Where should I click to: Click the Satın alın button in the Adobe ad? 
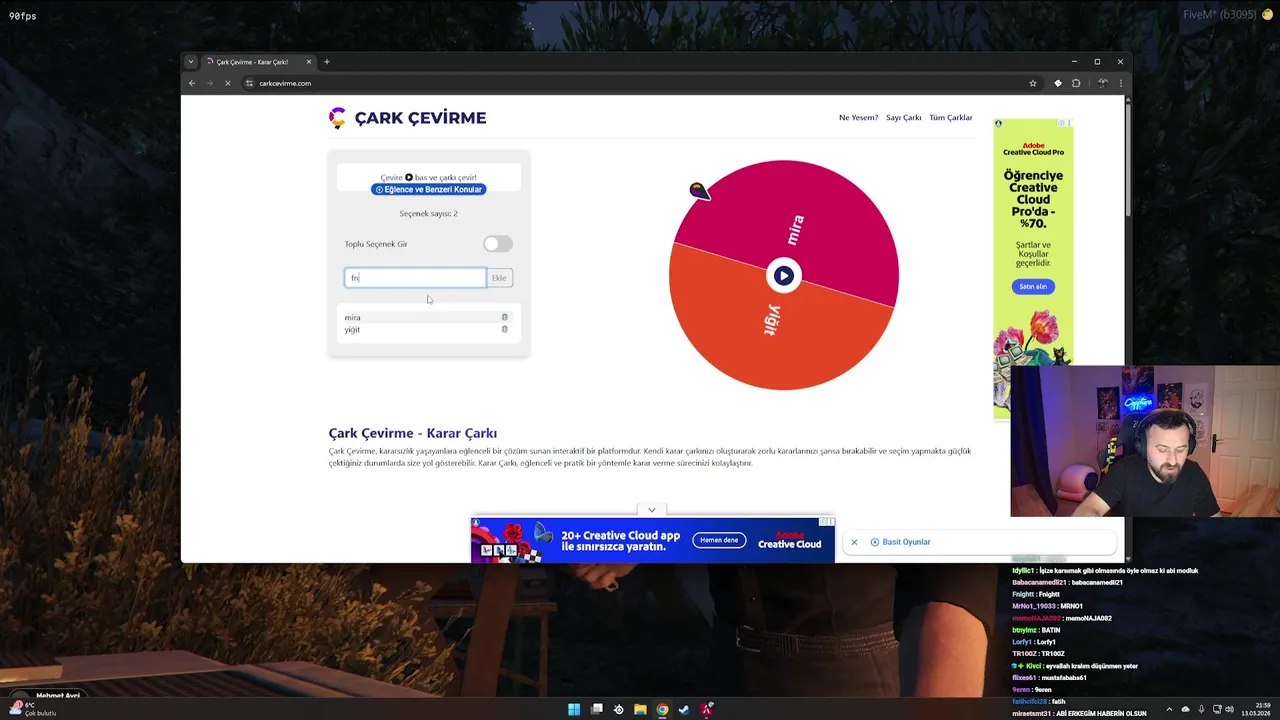click(x=1033, y=287)
